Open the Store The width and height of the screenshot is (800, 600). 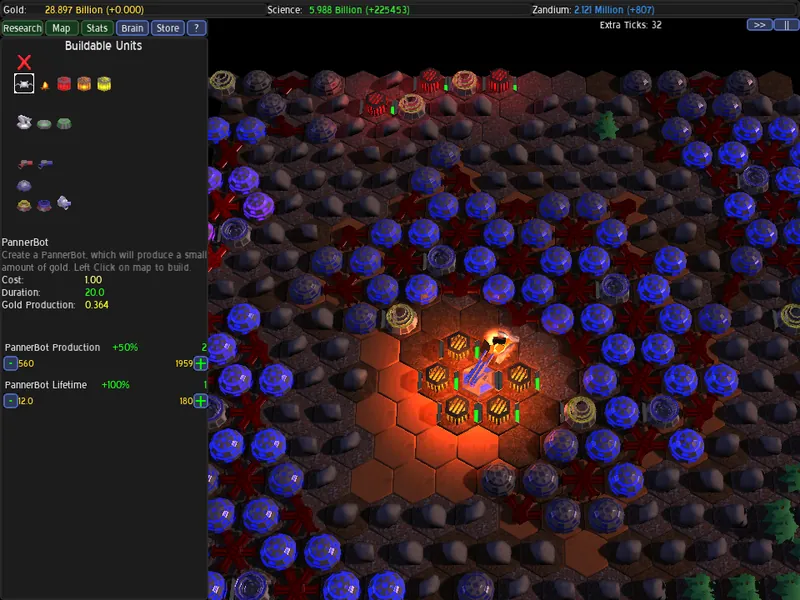[168, 28]
